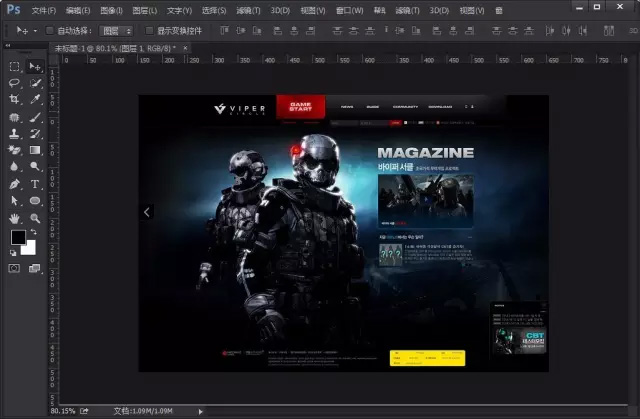Viewport: 640px width, 419px height.
Task: Select the Clone Stamp tool
Action: 14,133
